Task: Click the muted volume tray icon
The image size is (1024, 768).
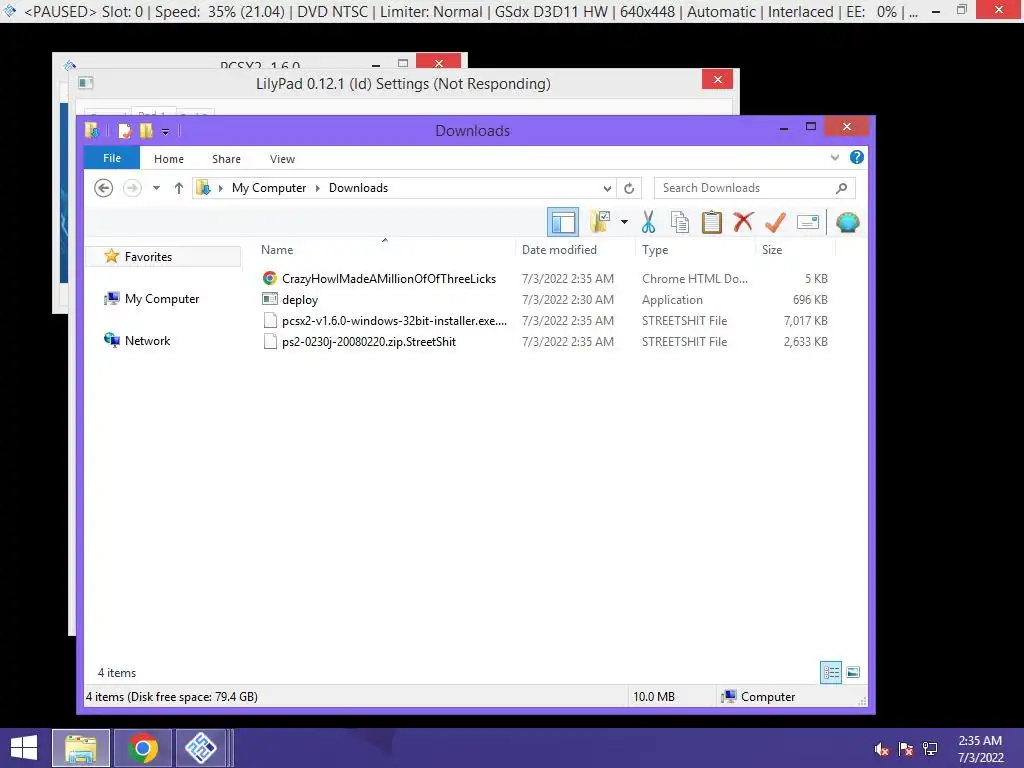Action: [x=882, y=749]
